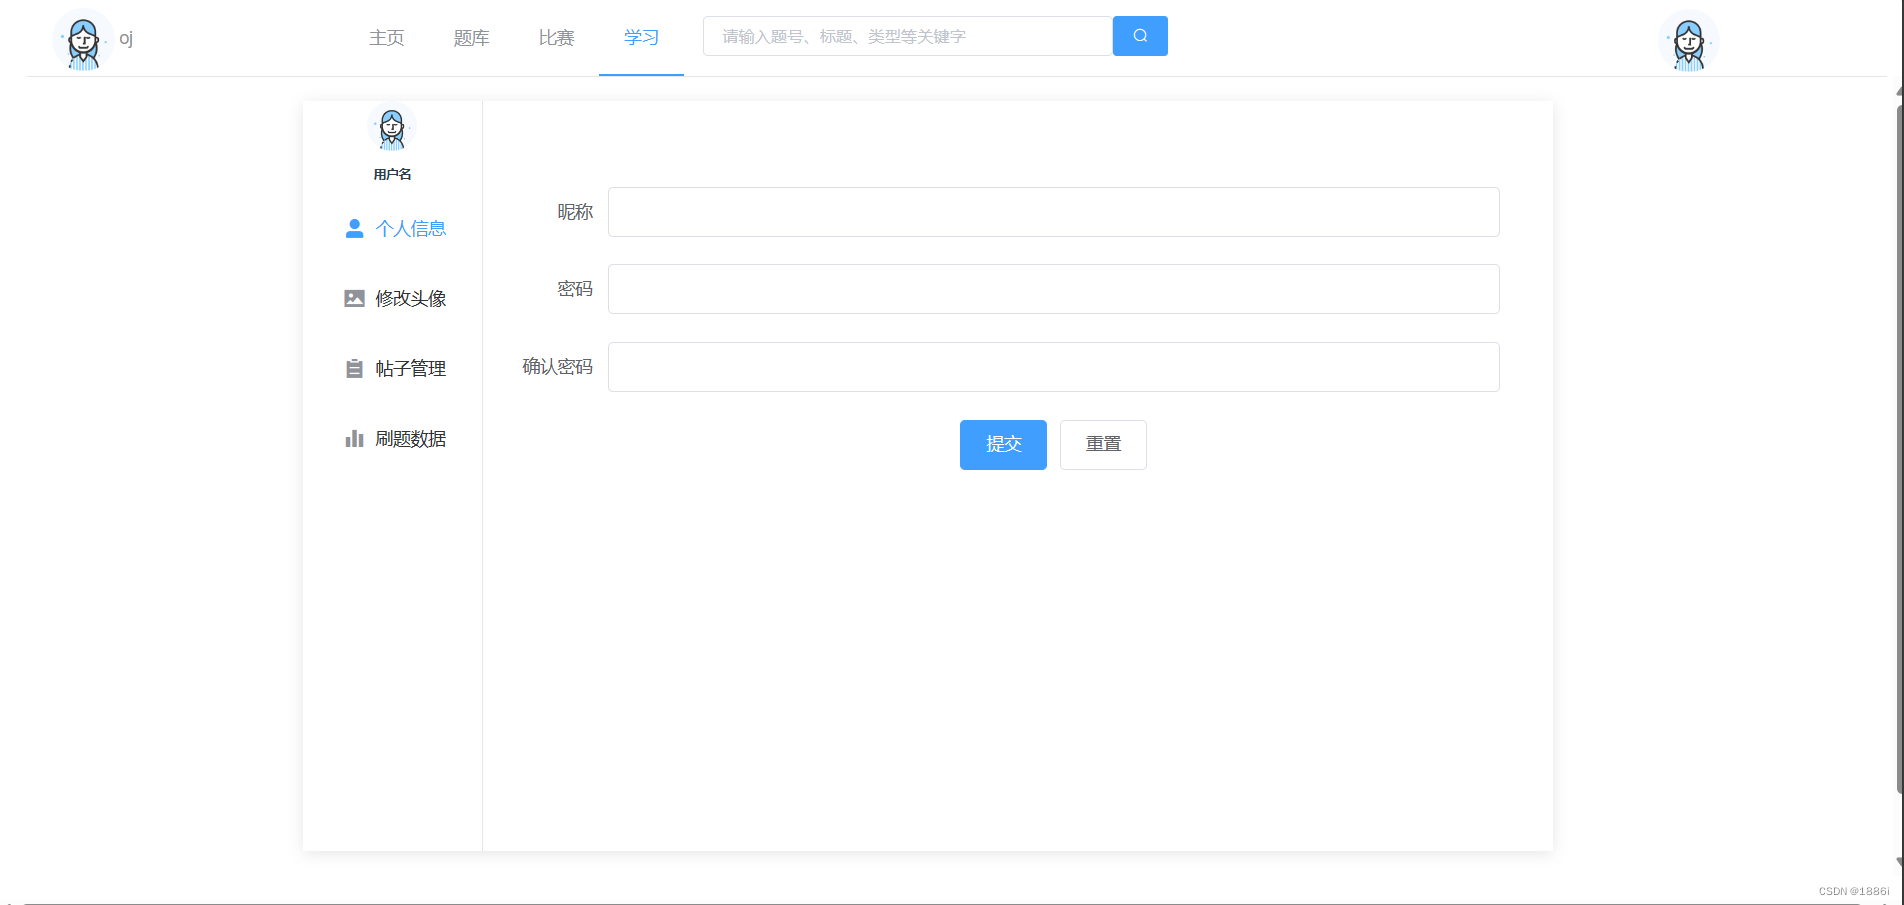Click the clipboard icon beside 帖子管理
Screen dimensions: 1904x905
(x=354, y=369)
